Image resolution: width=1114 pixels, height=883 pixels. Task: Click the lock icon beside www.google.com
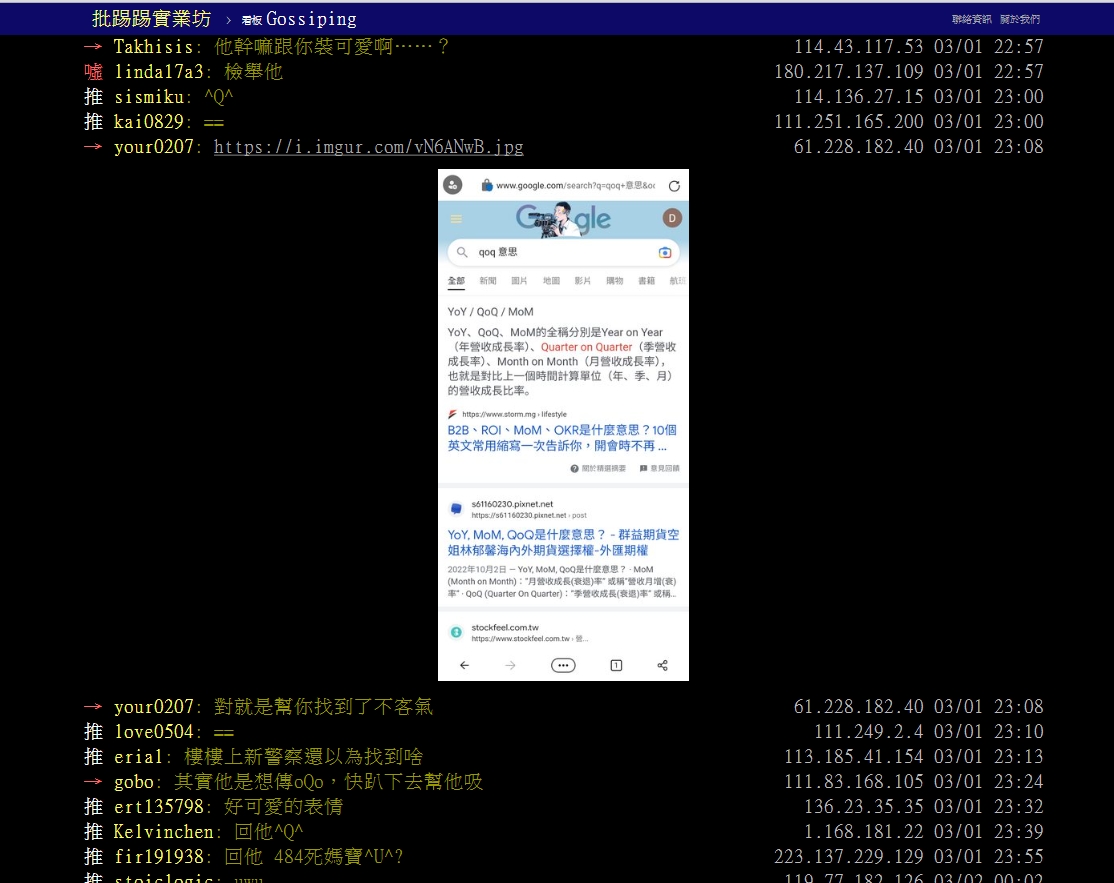click(x=487, y=185)
